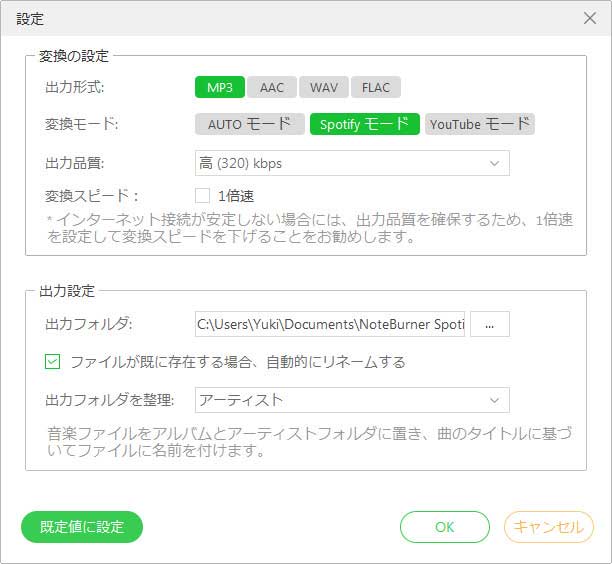The height and width of the screenshot is (564, 612).
Task: Click the 出力品質: label
Action: (75, 163)
